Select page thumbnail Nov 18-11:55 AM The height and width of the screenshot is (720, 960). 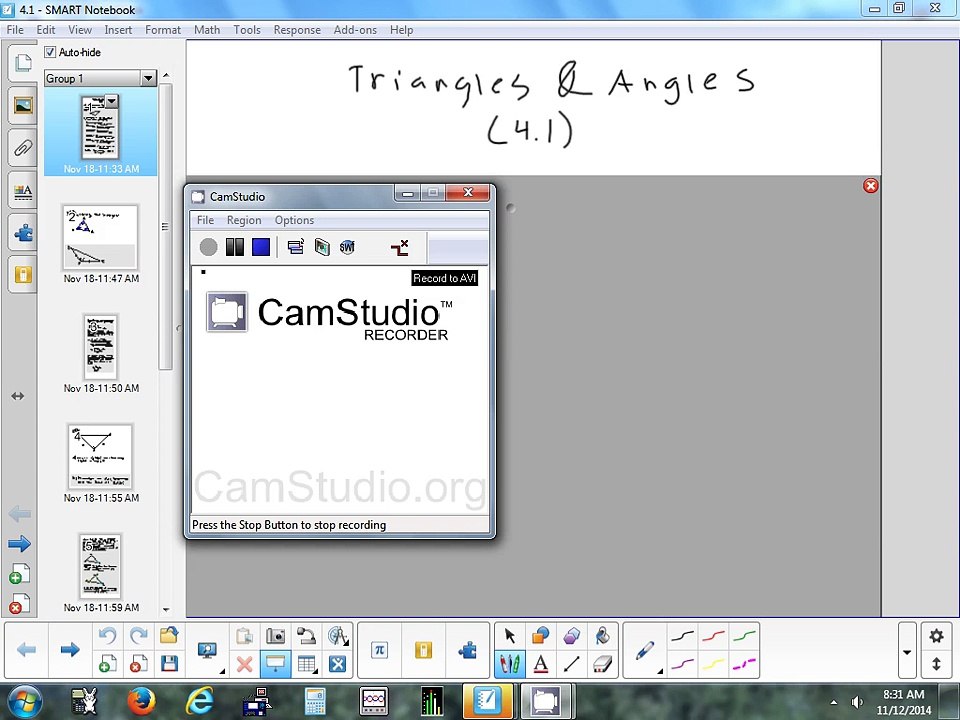click(100, 457)
